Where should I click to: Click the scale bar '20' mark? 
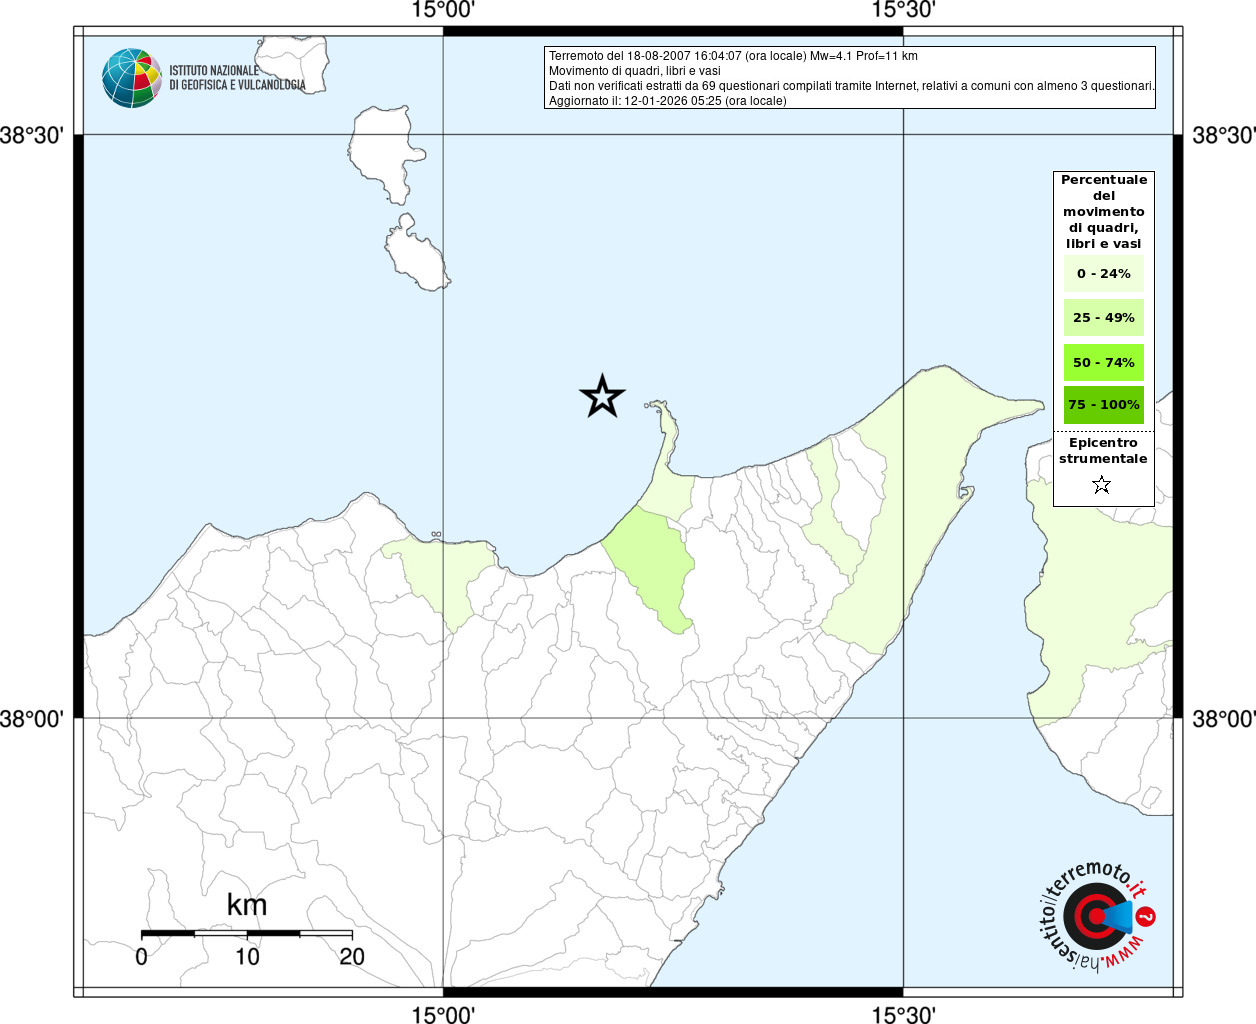tap(352, 957)
